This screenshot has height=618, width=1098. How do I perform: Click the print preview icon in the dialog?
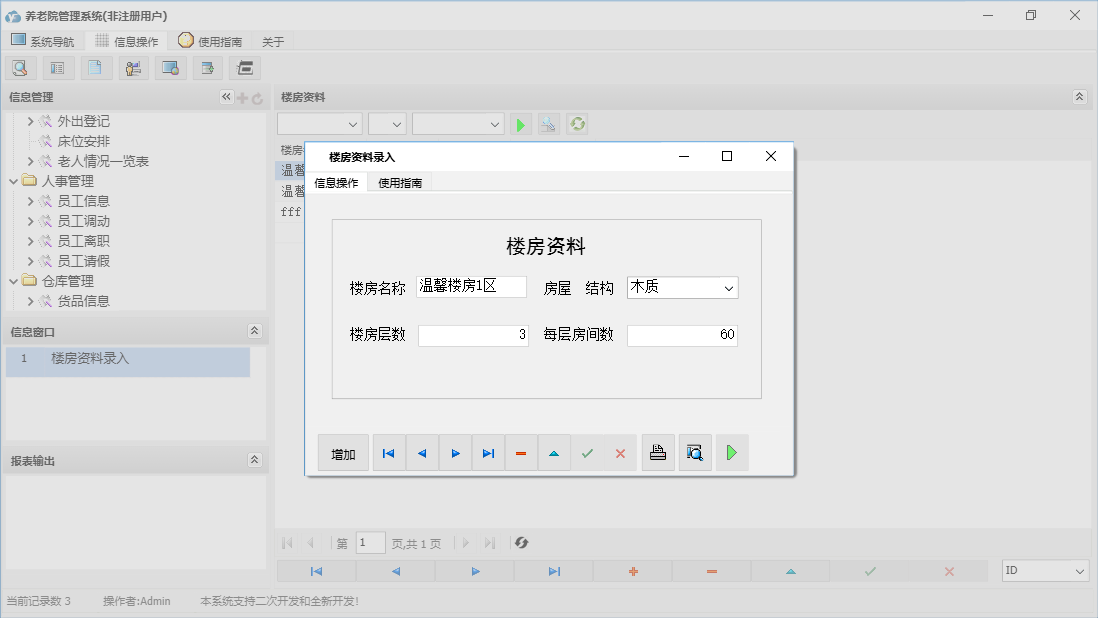(695, 452)
